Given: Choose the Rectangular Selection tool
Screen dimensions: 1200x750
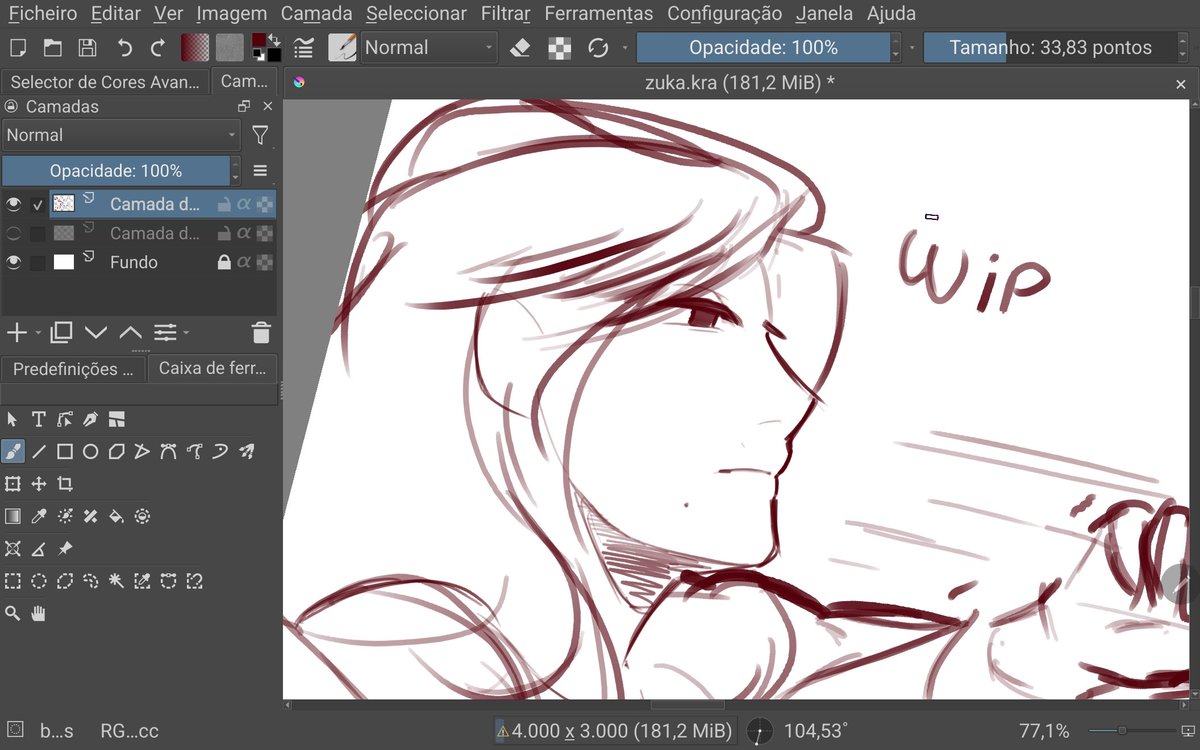Looking at the screenshot, I should pyautogui.click(x=13, y=580).
